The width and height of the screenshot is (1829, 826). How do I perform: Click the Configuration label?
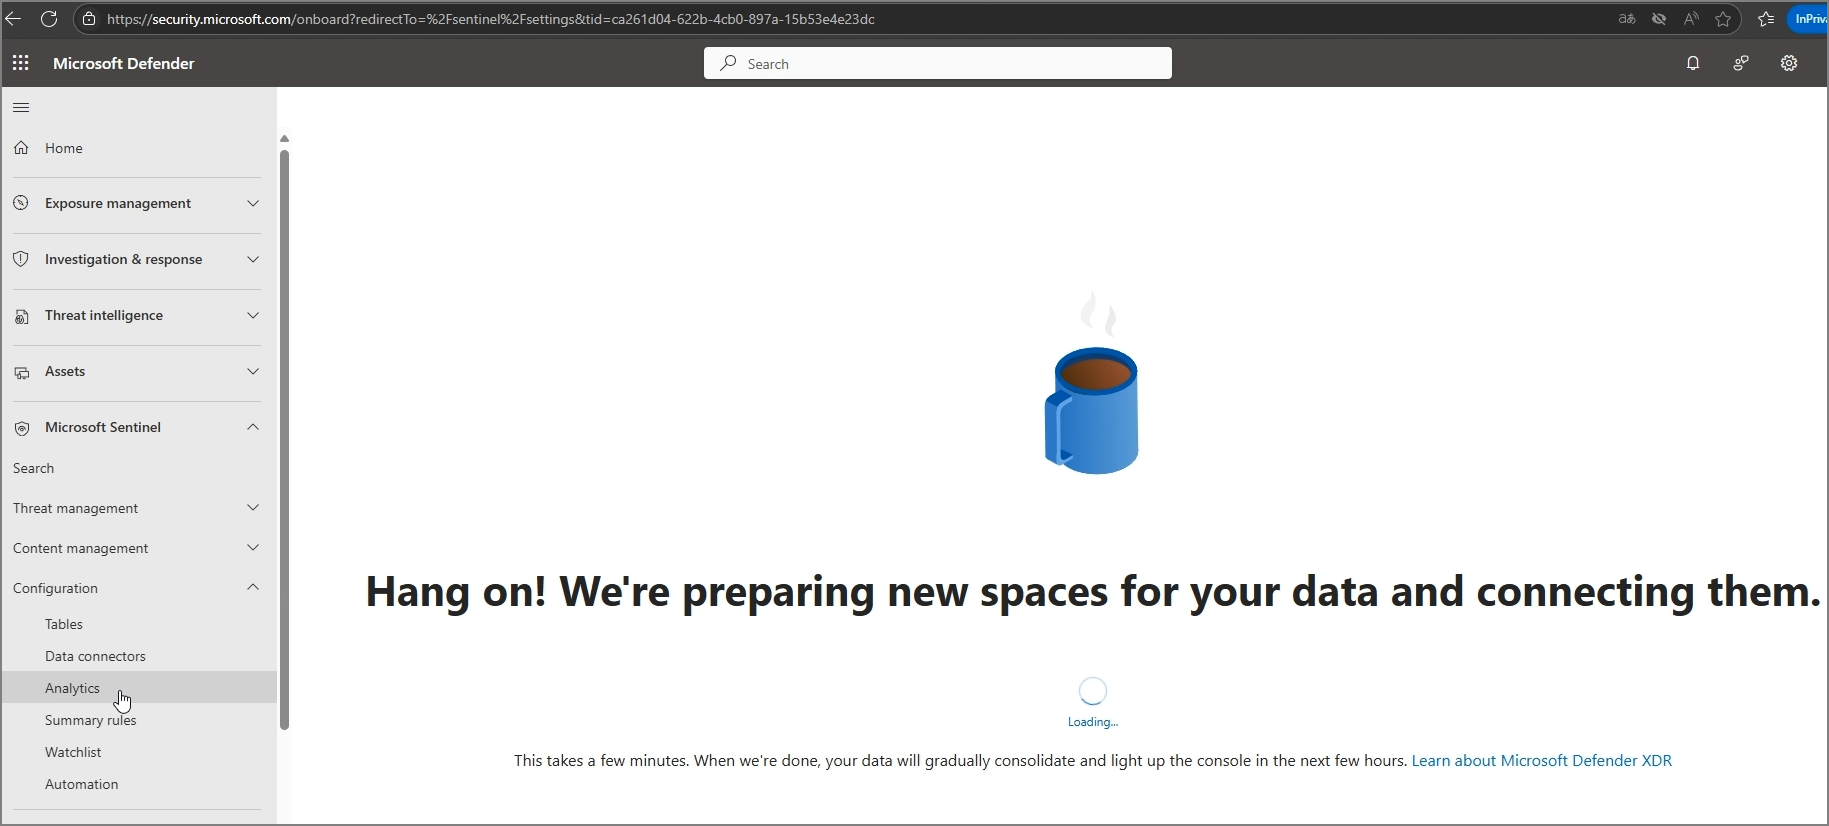56,588
